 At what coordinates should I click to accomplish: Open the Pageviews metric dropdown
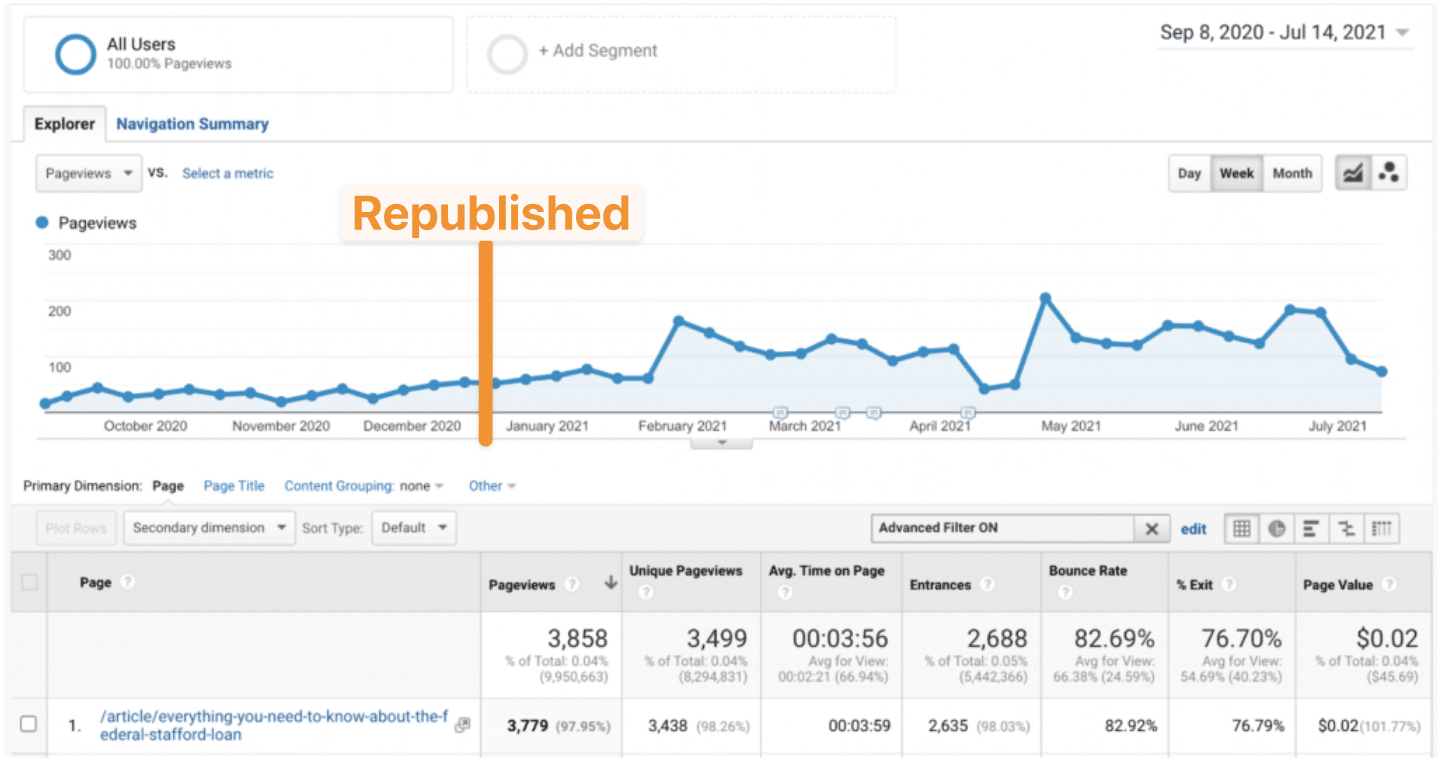click(x=88, y=173)
